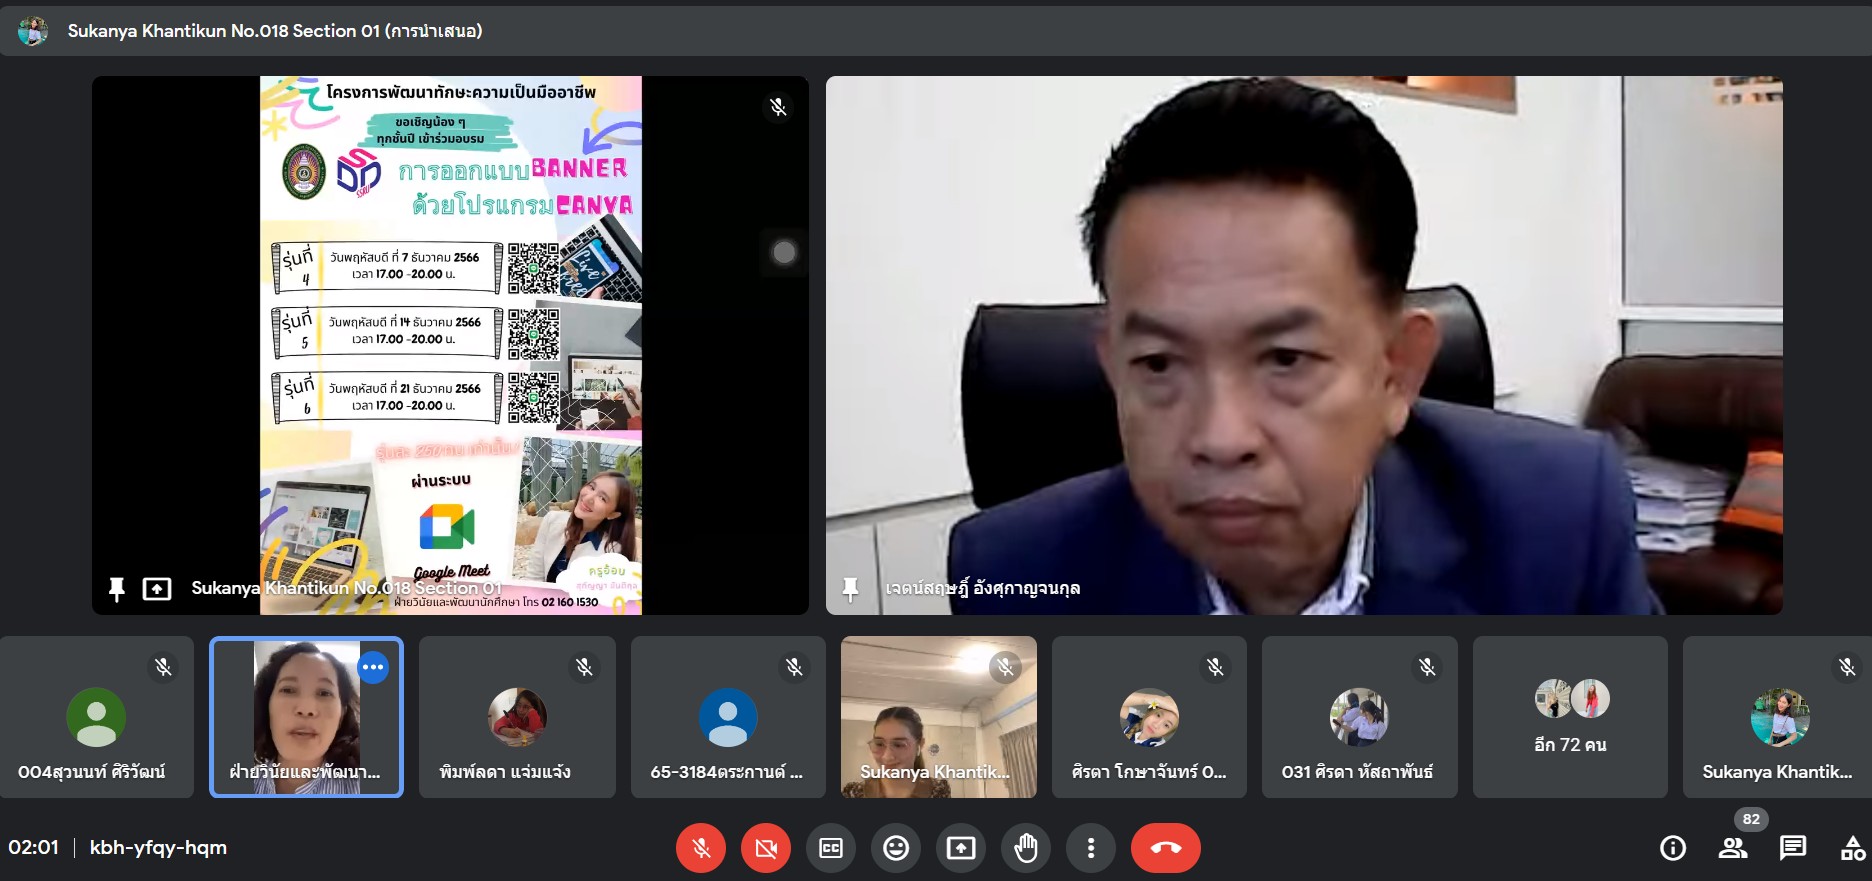Open the three-dot more options menu
This screenshot has height=881, width=1872.
[1091, 848]
